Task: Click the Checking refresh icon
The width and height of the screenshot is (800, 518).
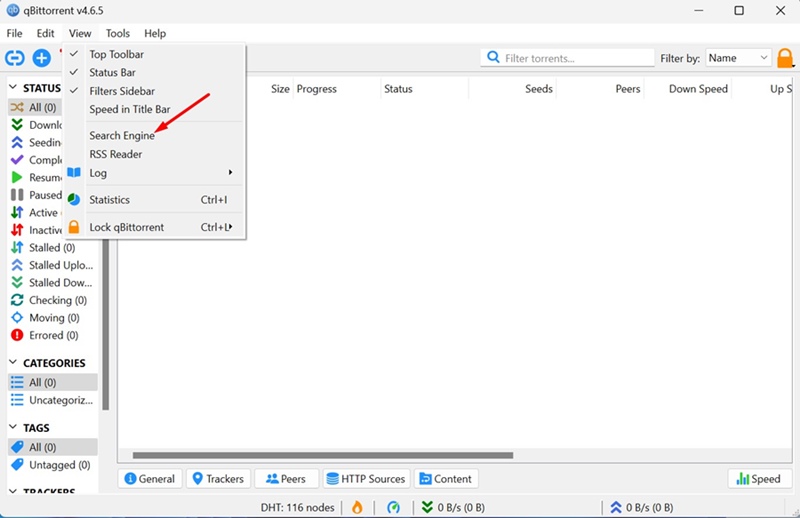Action: 17,300
